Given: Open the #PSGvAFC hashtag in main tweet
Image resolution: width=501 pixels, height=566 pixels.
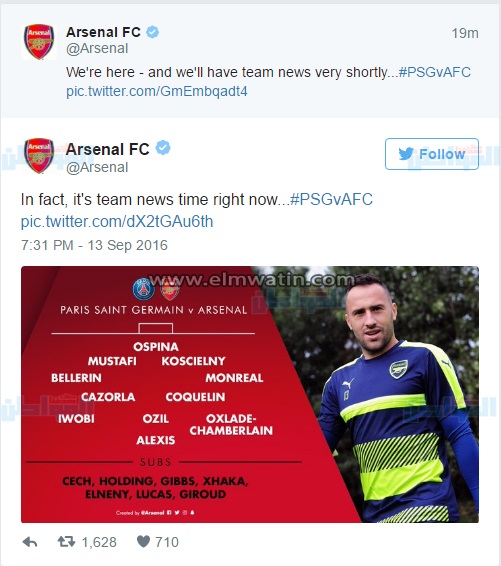Looking at the screenshot, I should pos(331,199).
